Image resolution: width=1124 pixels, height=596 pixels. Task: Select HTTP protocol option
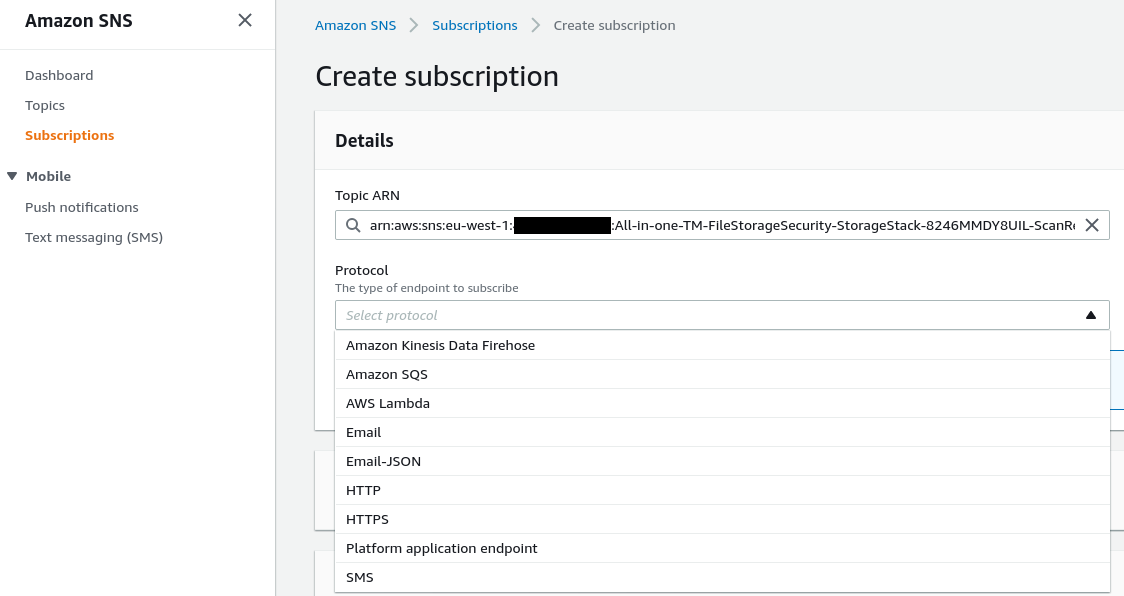coord(722,491)
